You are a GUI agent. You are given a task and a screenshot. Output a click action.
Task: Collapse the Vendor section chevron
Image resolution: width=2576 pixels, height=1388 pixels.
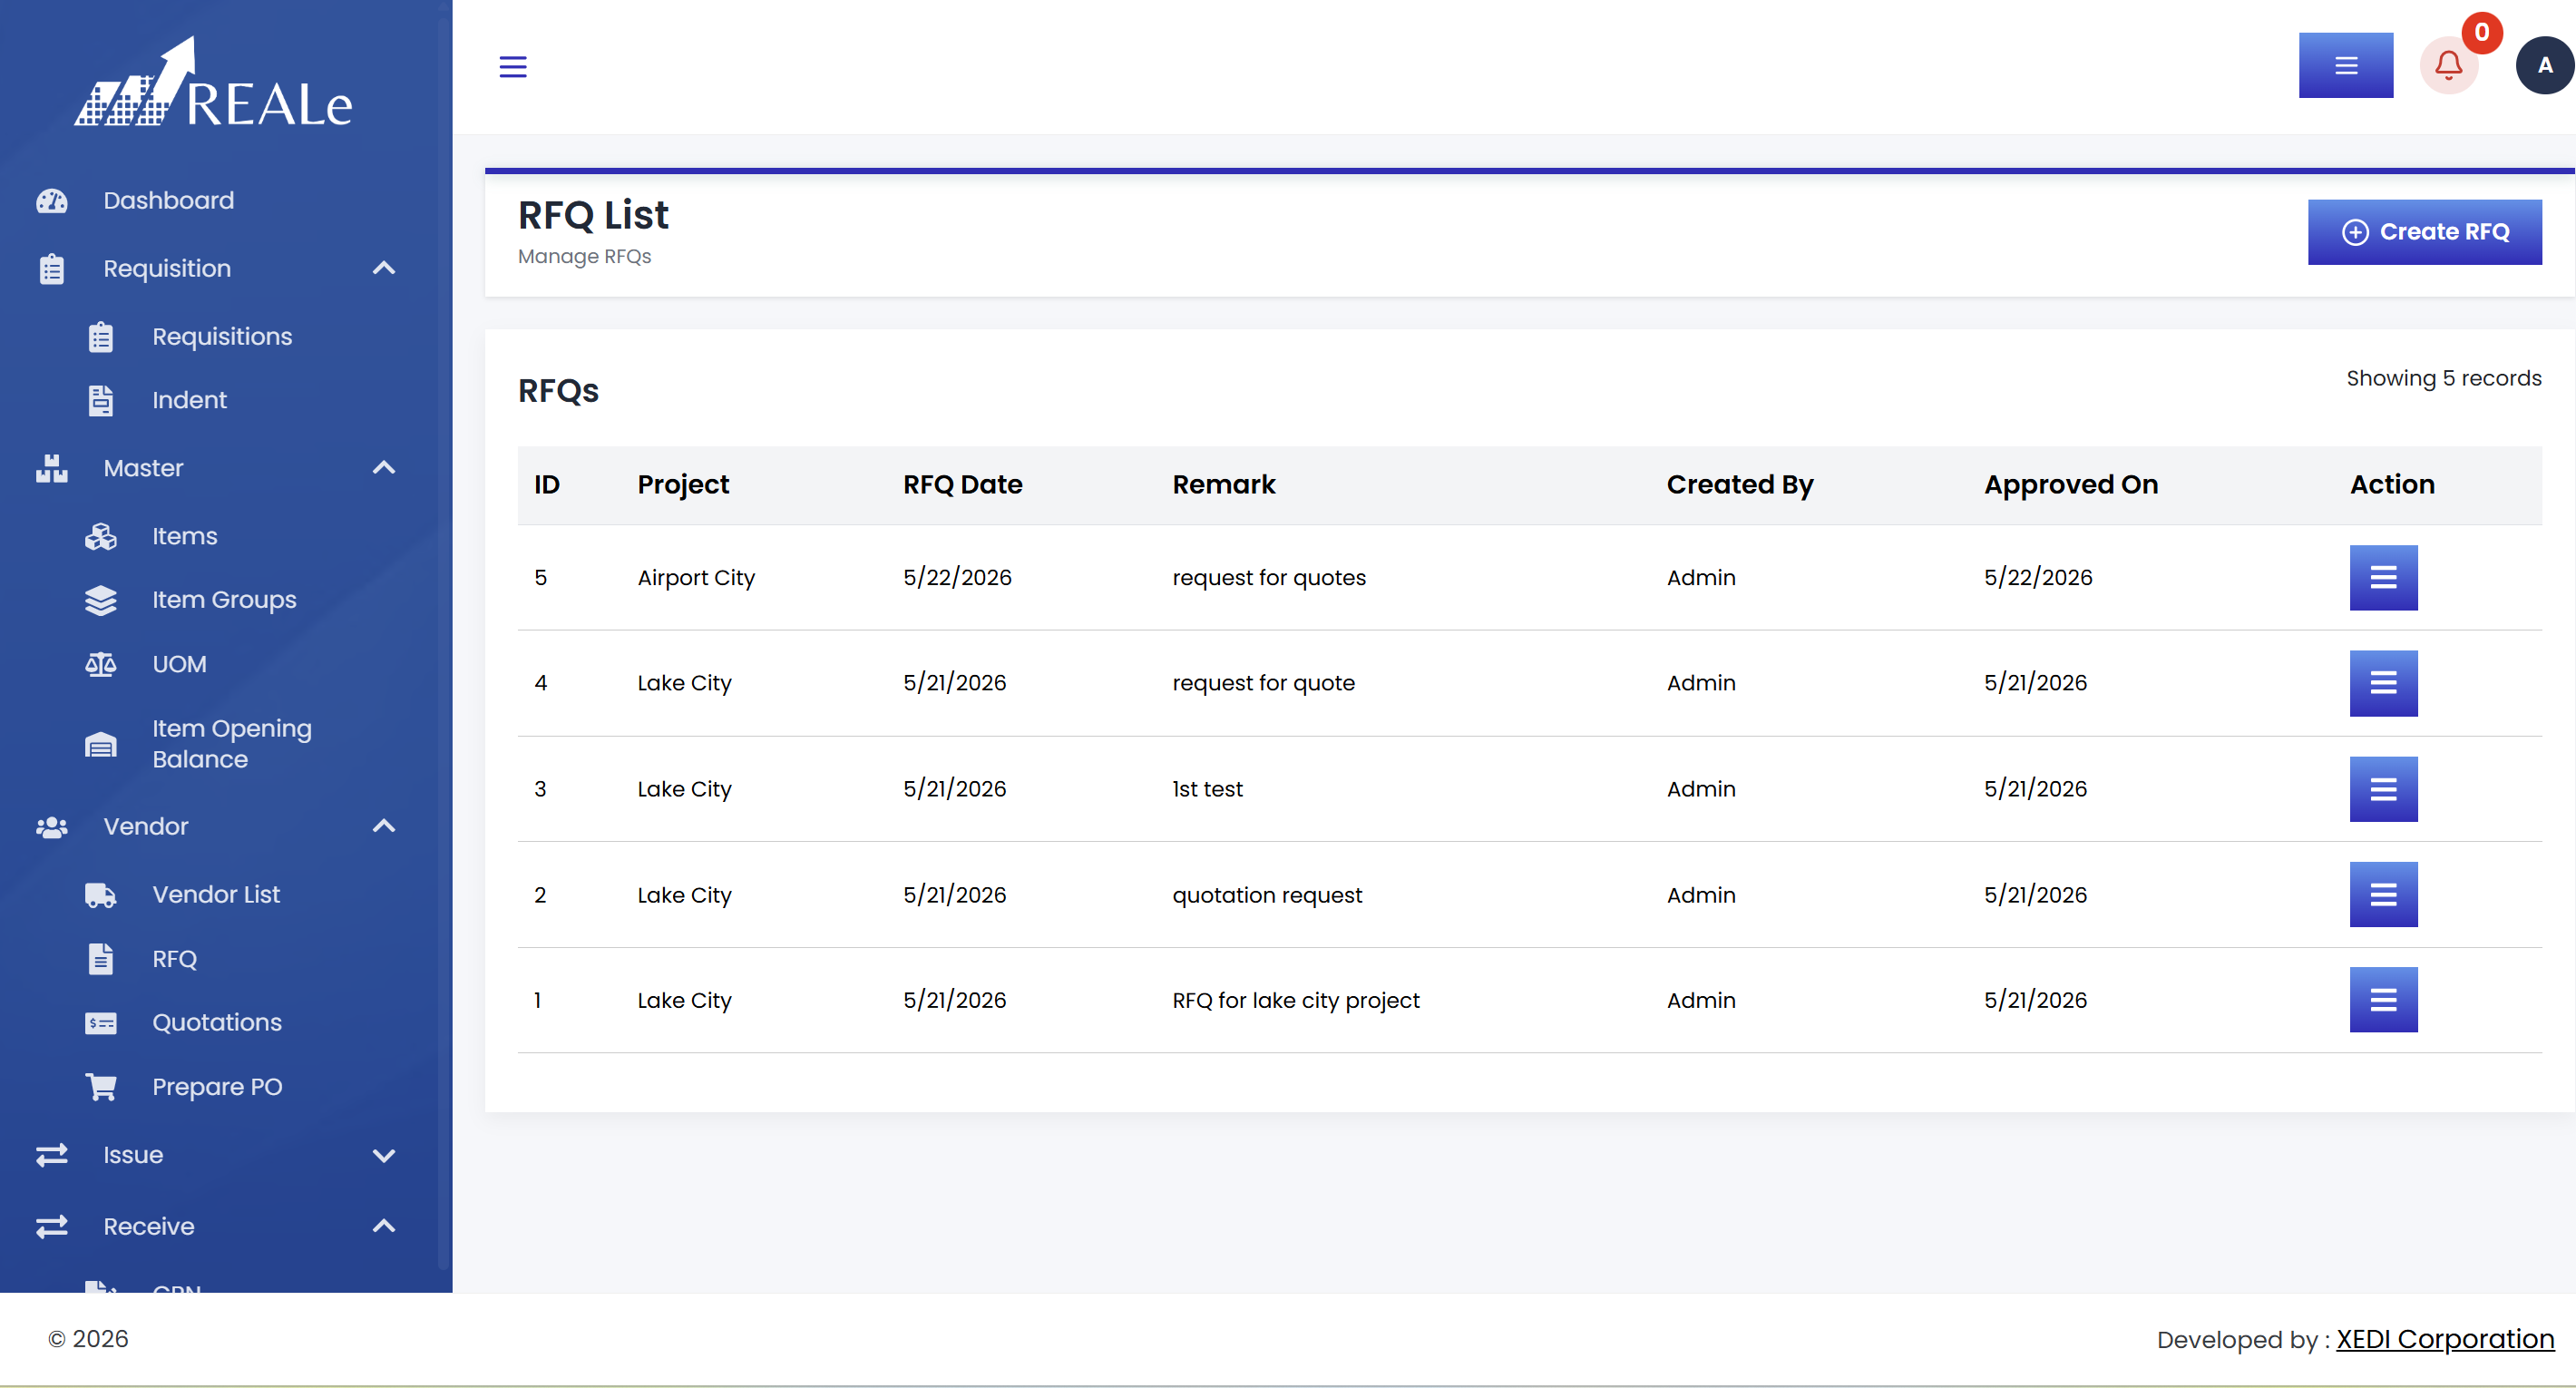point(384,826)
